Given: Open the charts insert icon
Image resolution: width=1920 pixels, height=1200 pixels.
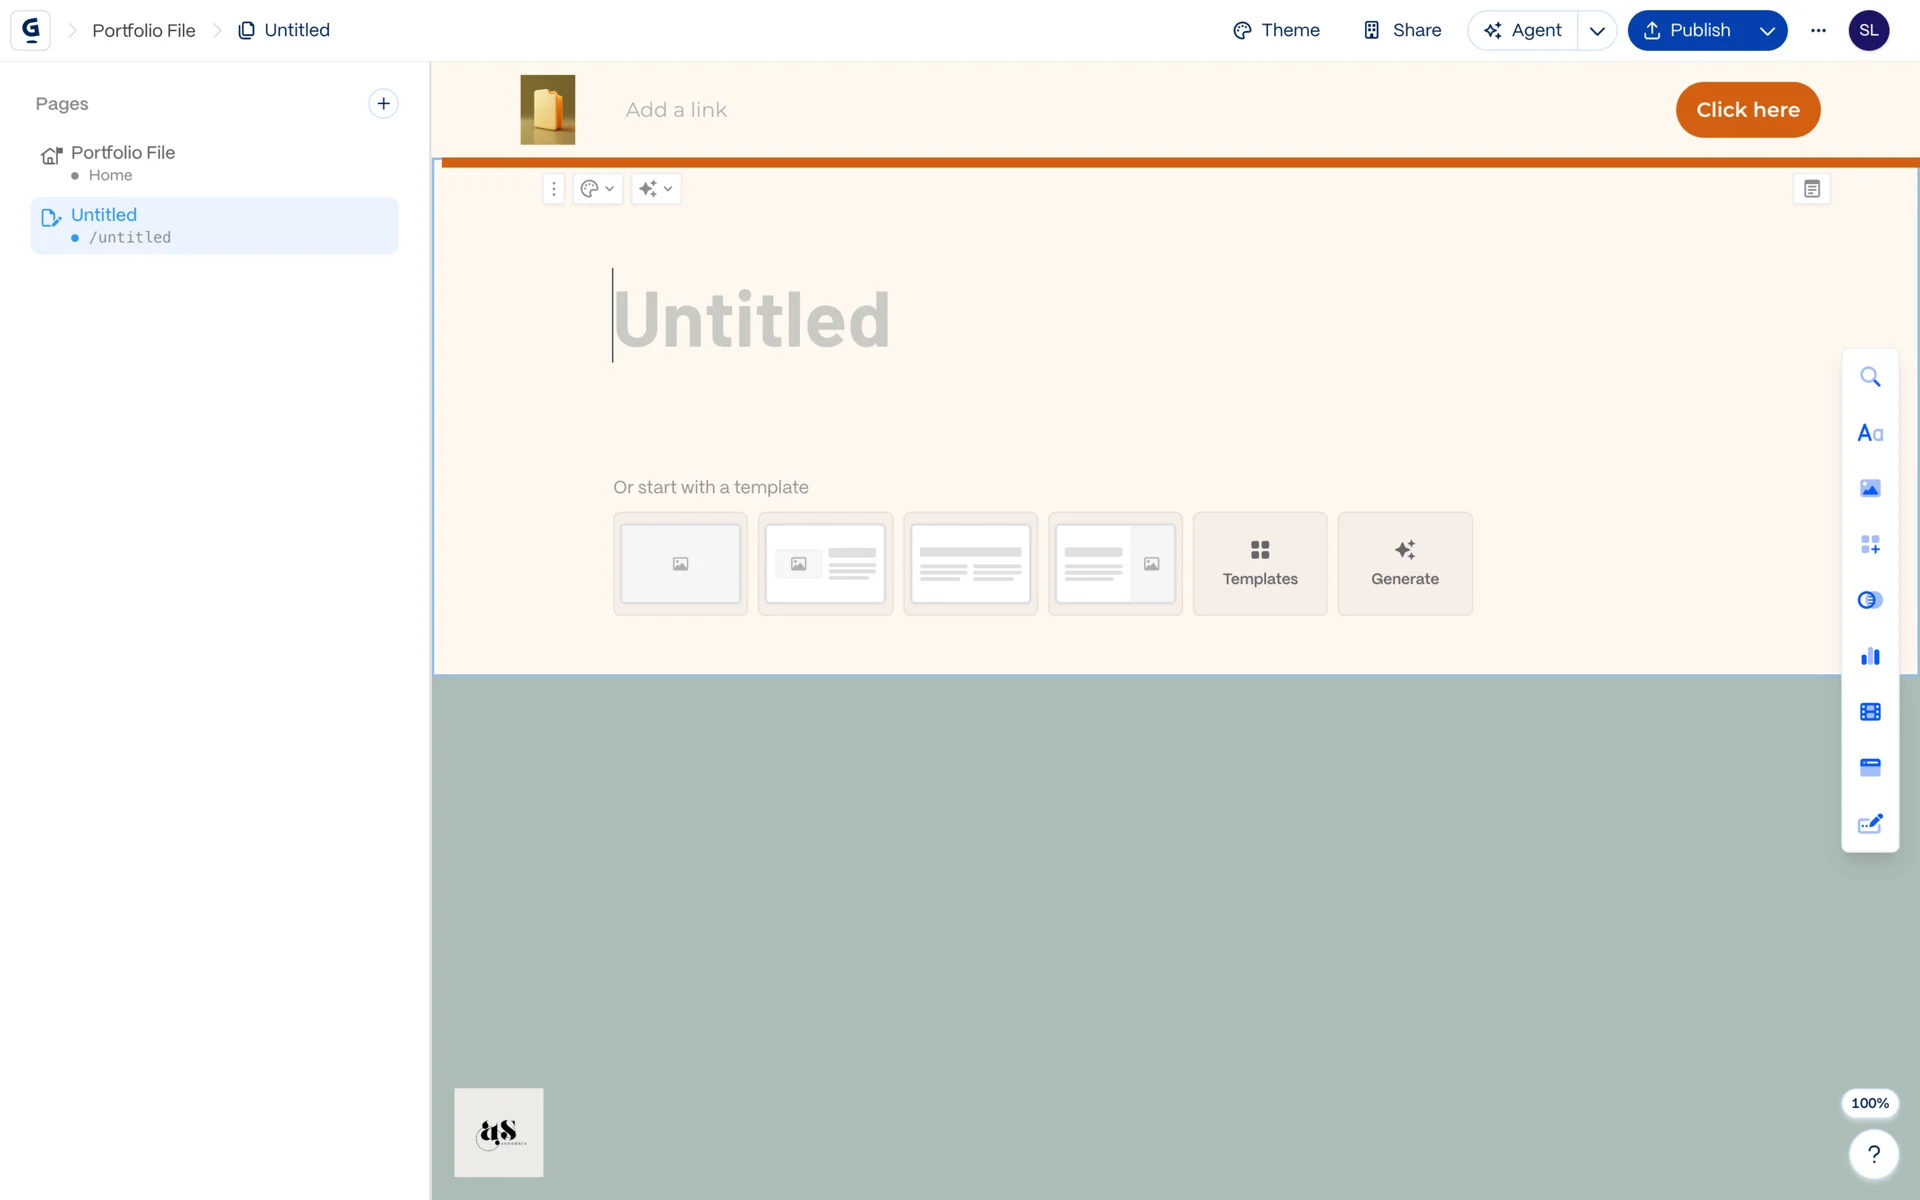Looking at the screenshot, I should pyautogui.click(x=1869, y=656).
